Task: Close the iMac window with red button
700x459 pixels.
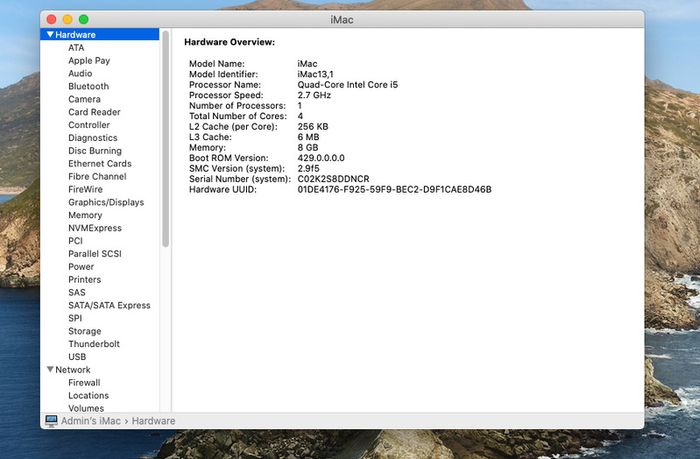Action: click(x=51, y=19)
